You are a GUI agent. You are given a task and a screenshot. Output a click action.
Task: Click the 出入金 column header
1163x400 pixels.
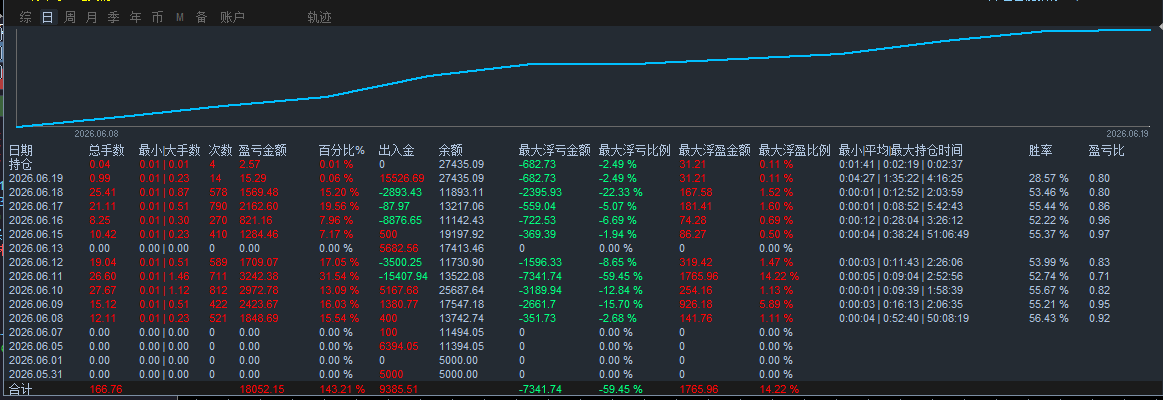click(398, 151)
